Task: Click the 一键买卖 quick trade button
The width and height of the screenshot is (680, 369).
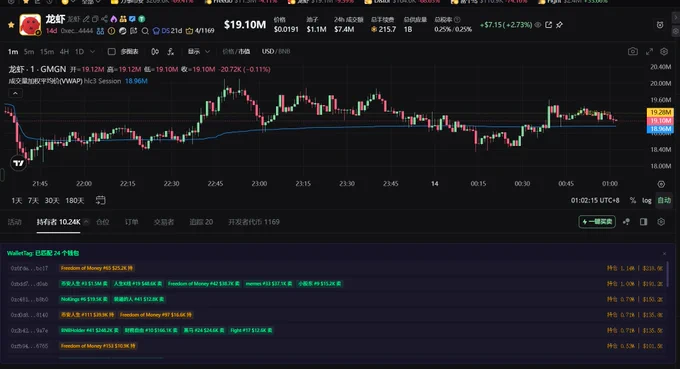Action: click(597, 222)
